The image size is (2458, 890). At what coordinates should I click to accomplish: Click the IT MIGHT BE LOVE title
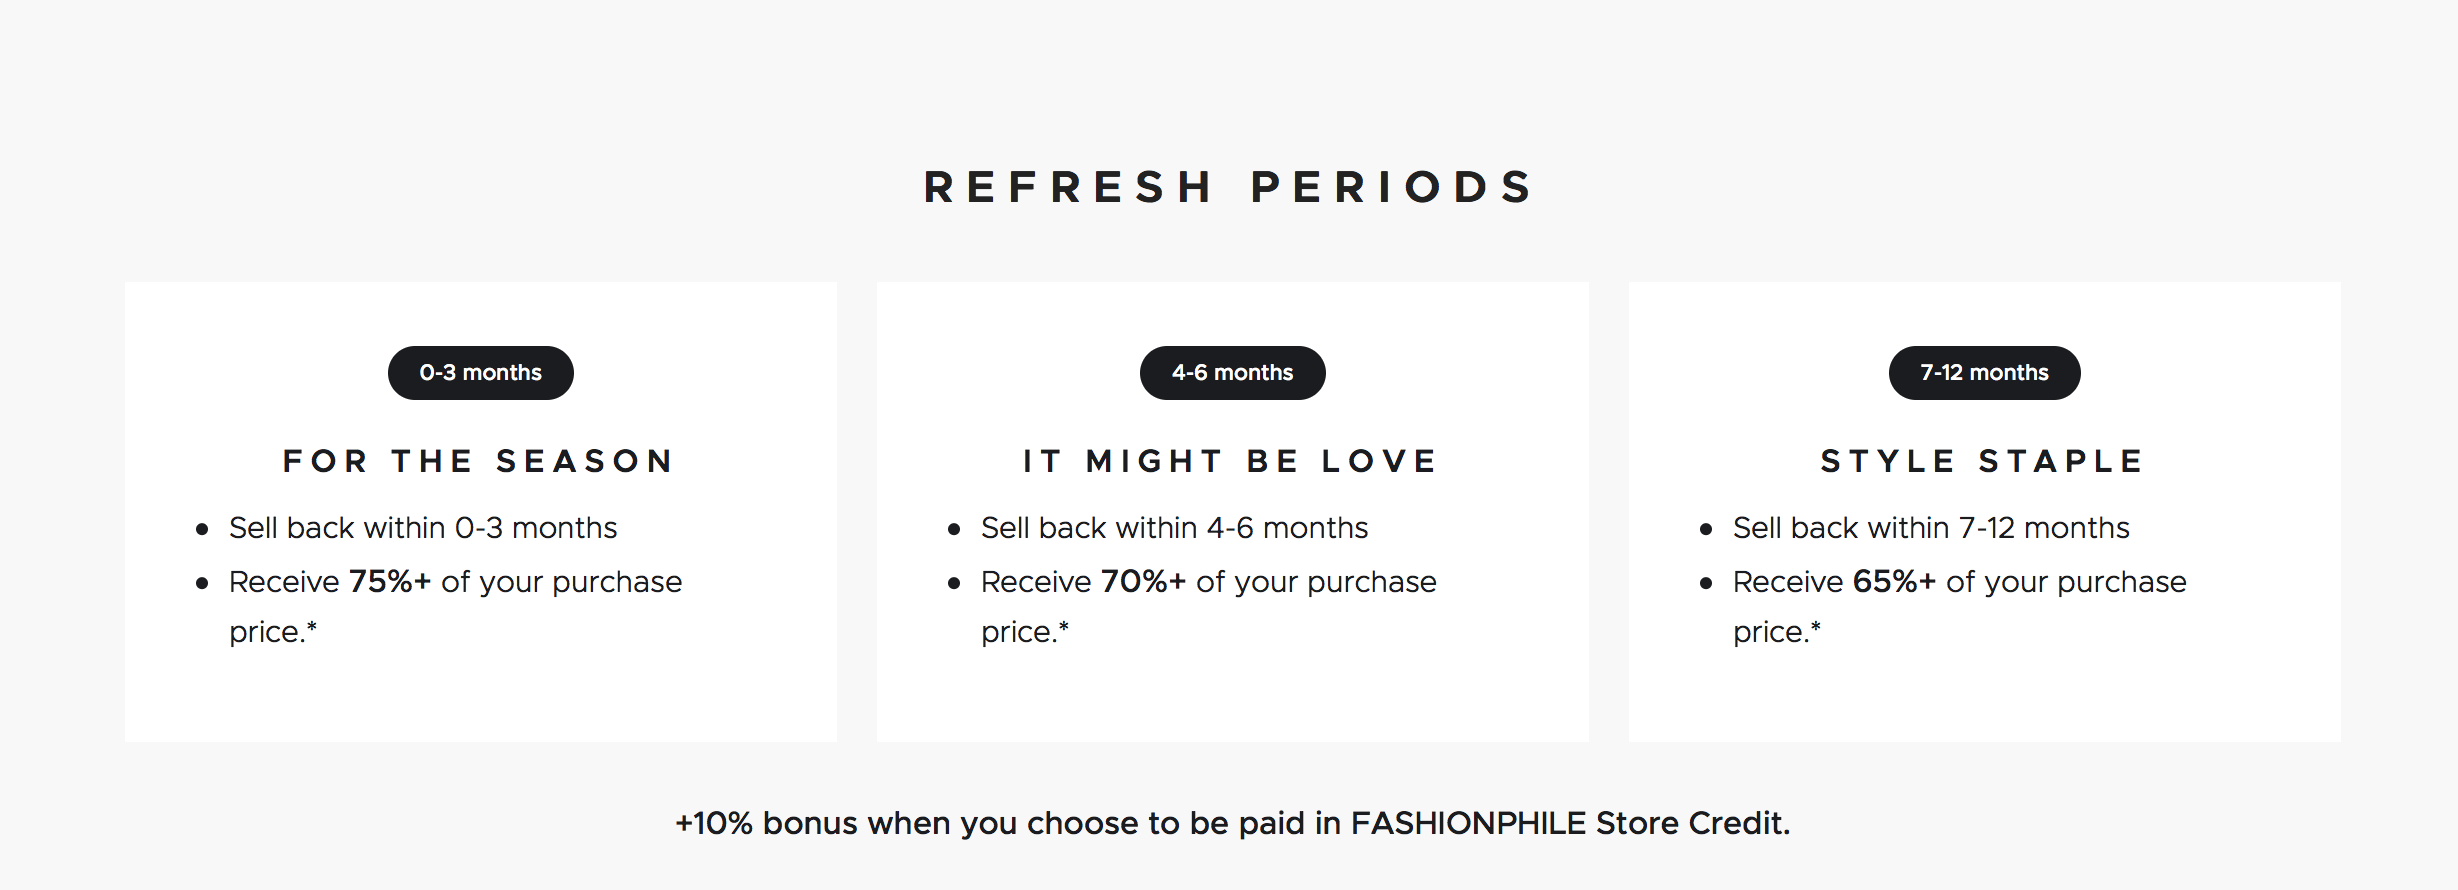pyautogui.click(x=1232, y=461)
